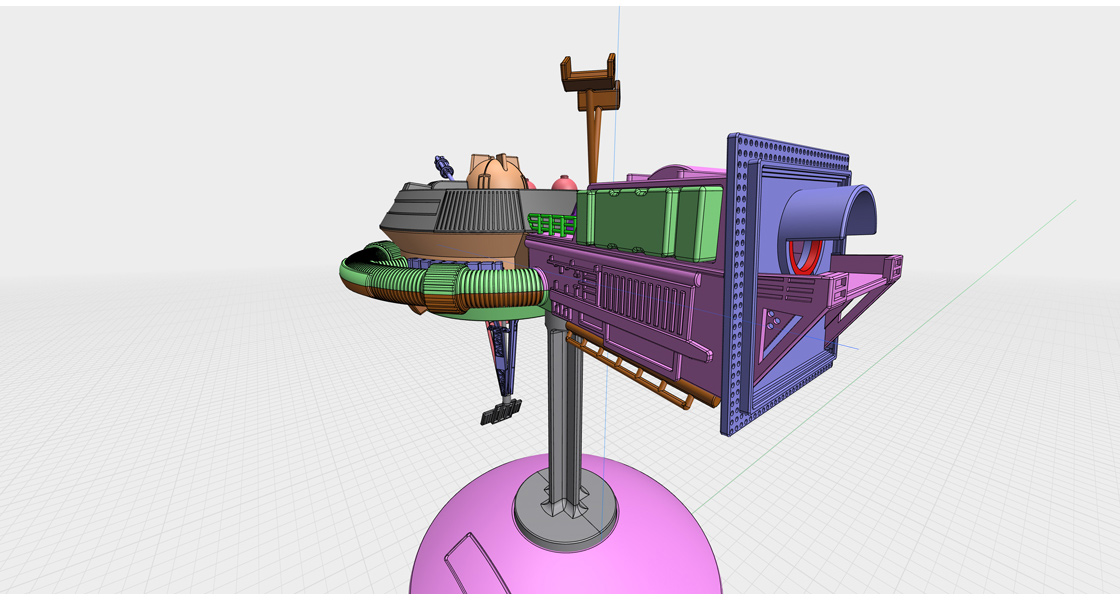The image size is (1120, 600).
Task: Select the orange Y-shaped antenna fork on top
Action: click(590, 80)
